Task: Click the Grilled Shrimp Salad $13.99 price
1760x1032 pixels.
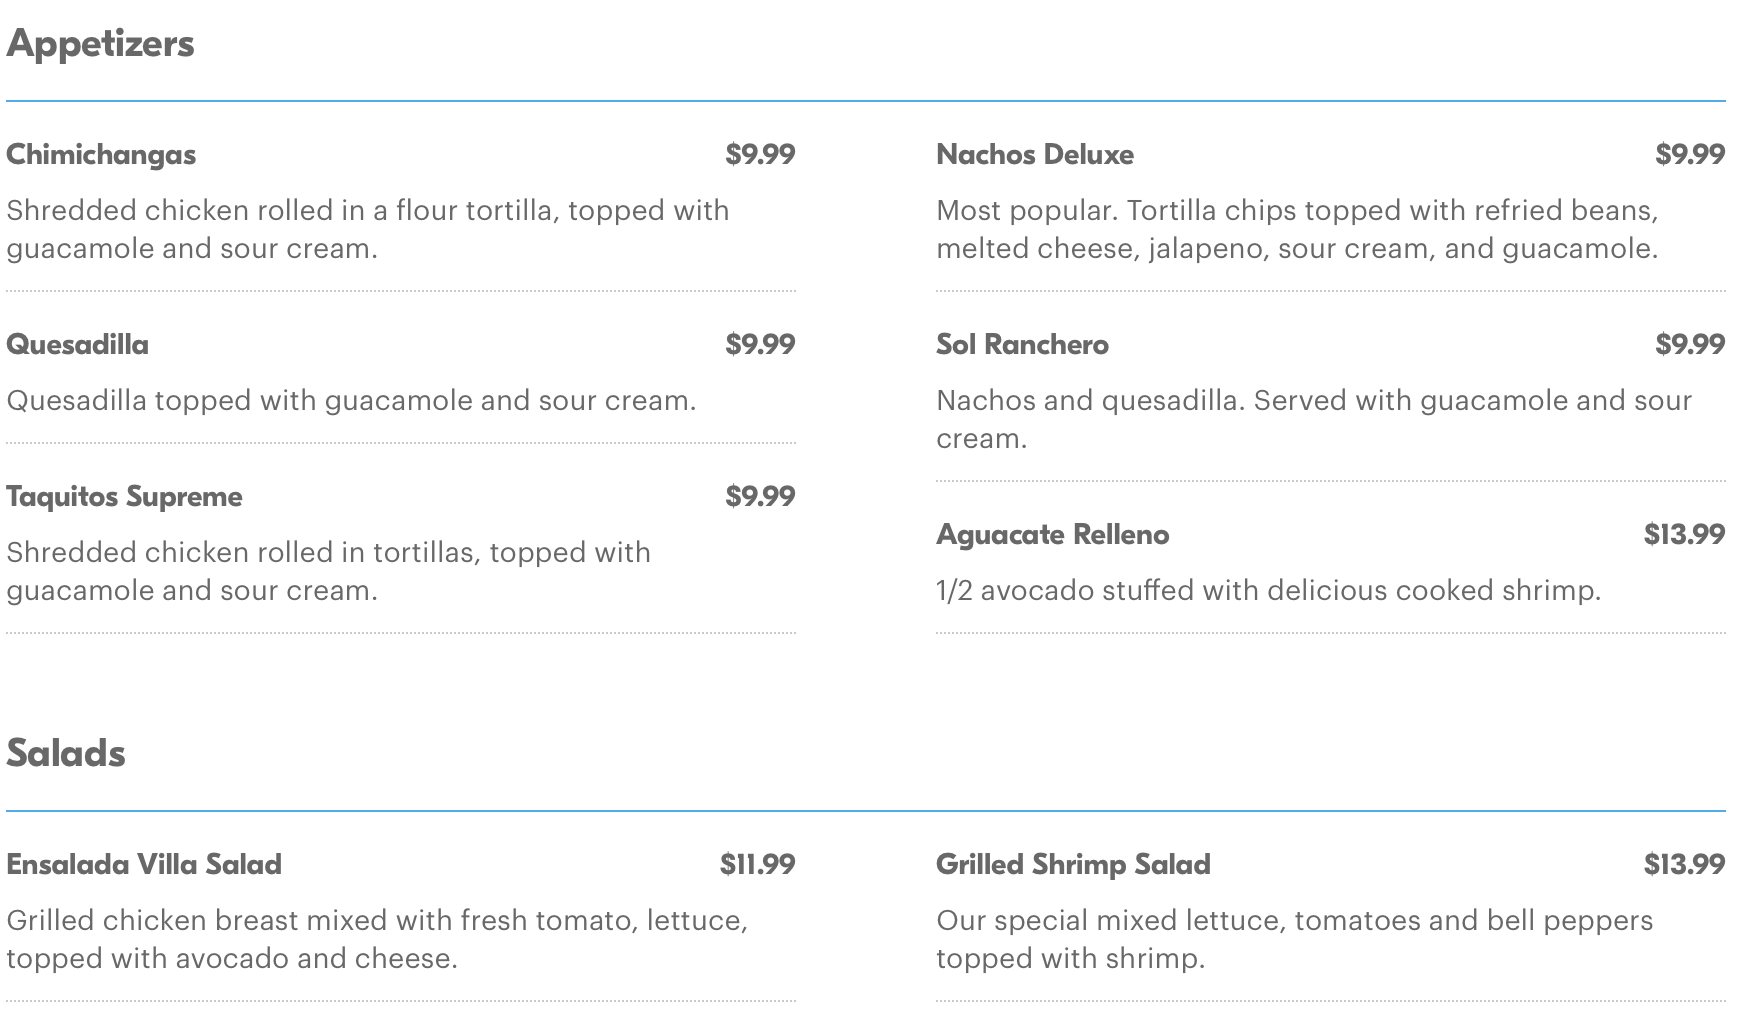Action: pos(1684,865)
